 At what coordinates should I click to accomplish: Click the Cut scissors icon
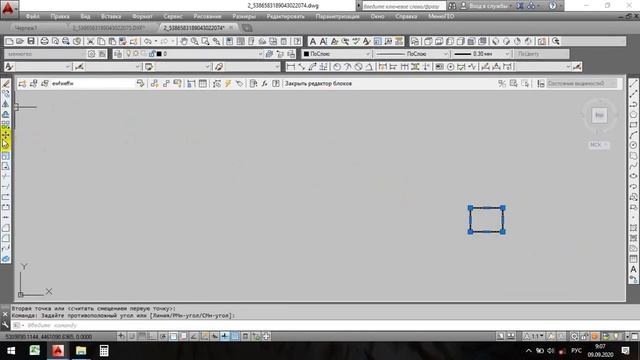pos(91,41)
